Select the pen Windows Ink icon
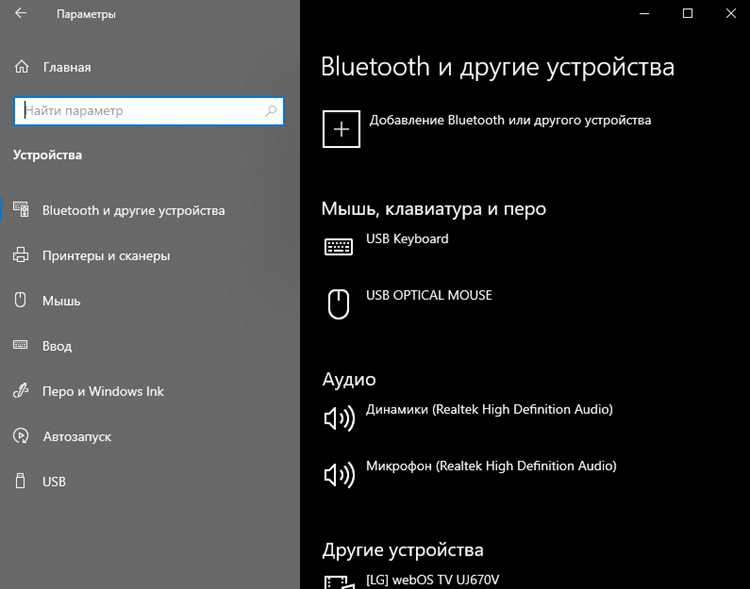Viewport: 750px width, 589px height. 21,390
